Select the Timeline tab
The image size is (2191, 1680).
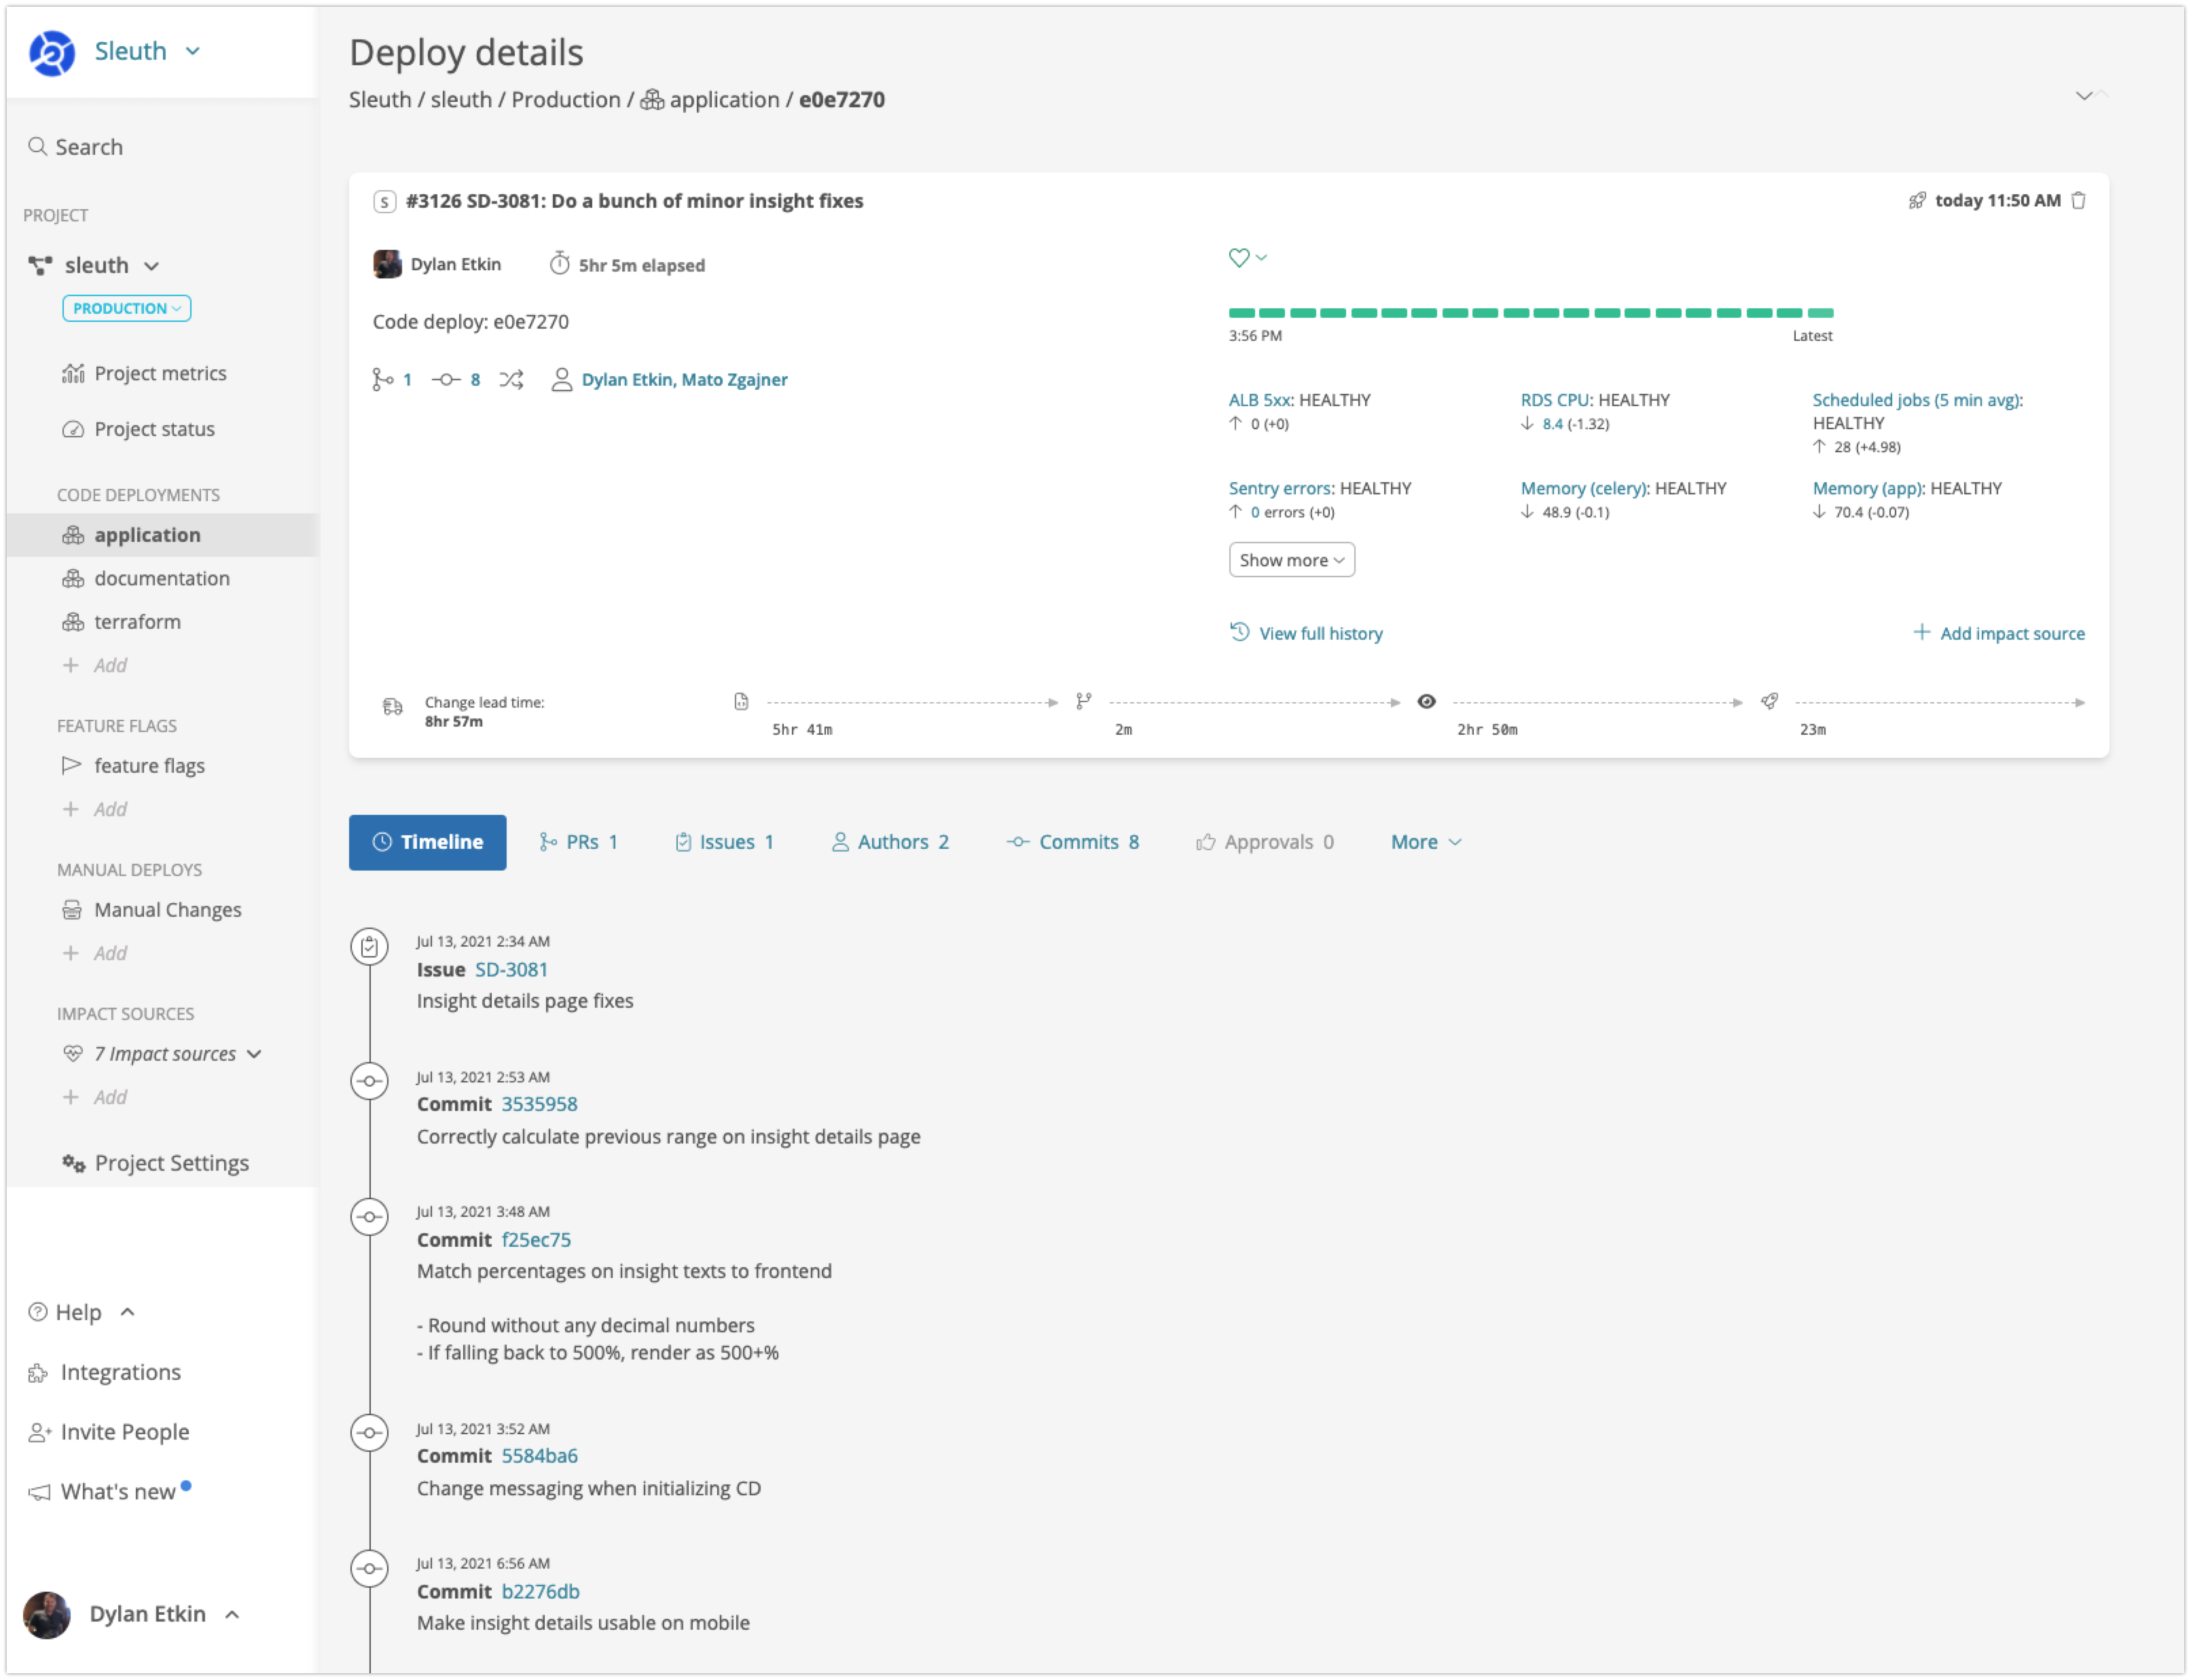(427, 842)
